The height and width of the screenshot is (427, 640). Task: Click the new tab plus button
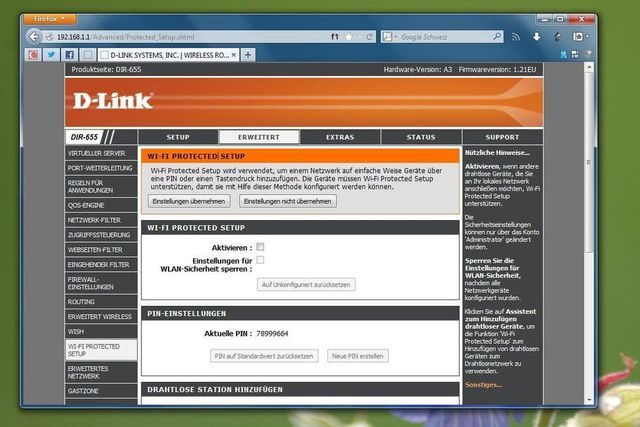pos(248,54)
